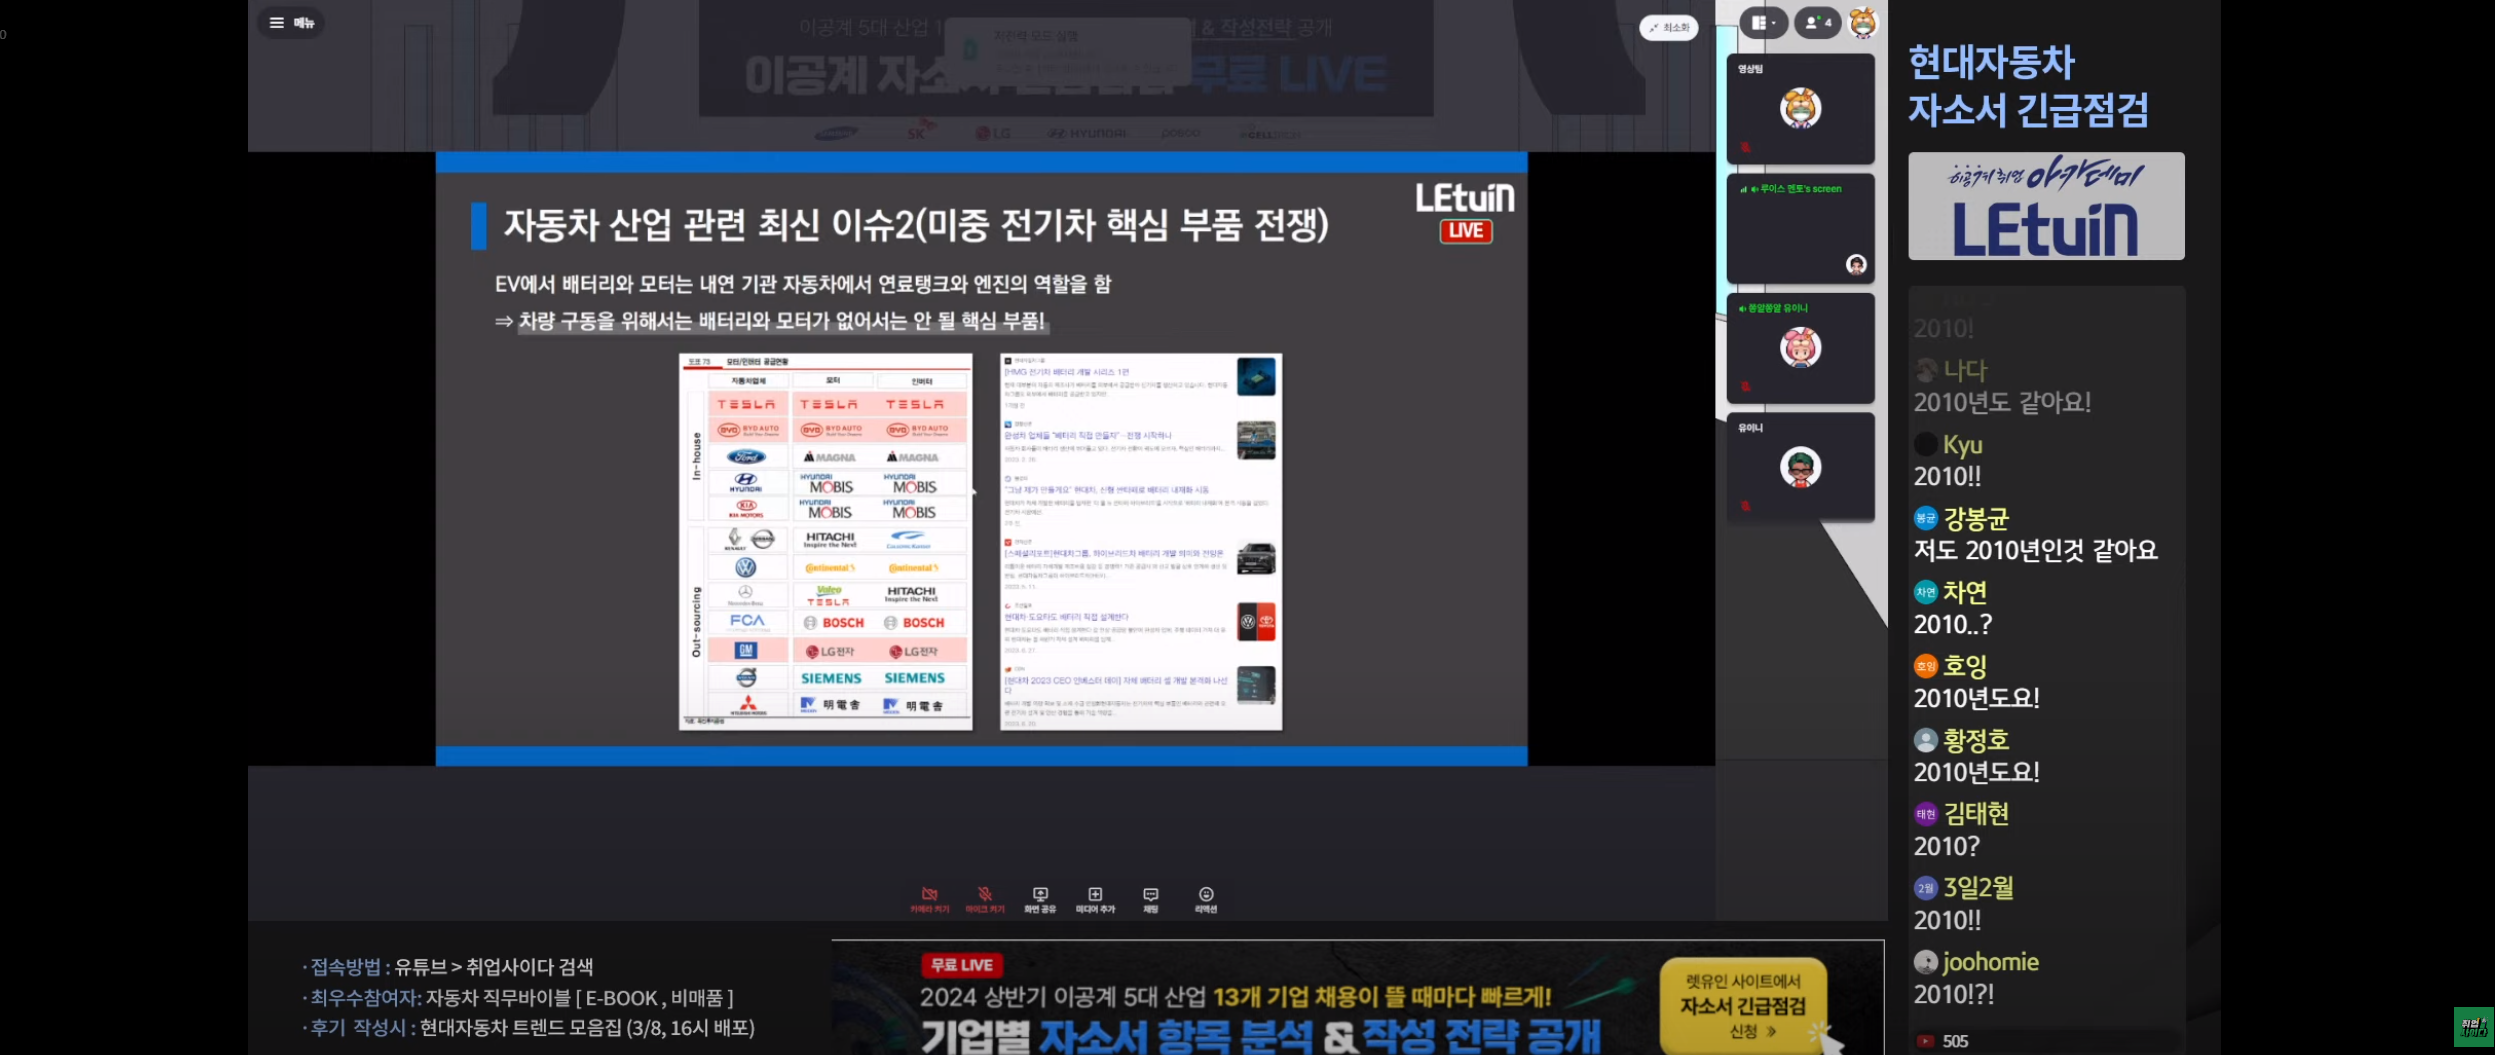The width and height of the screenshot is (2495, 1055).
Task: Select the 영상팀 participant tile
Action: (x=1800, y=109)
